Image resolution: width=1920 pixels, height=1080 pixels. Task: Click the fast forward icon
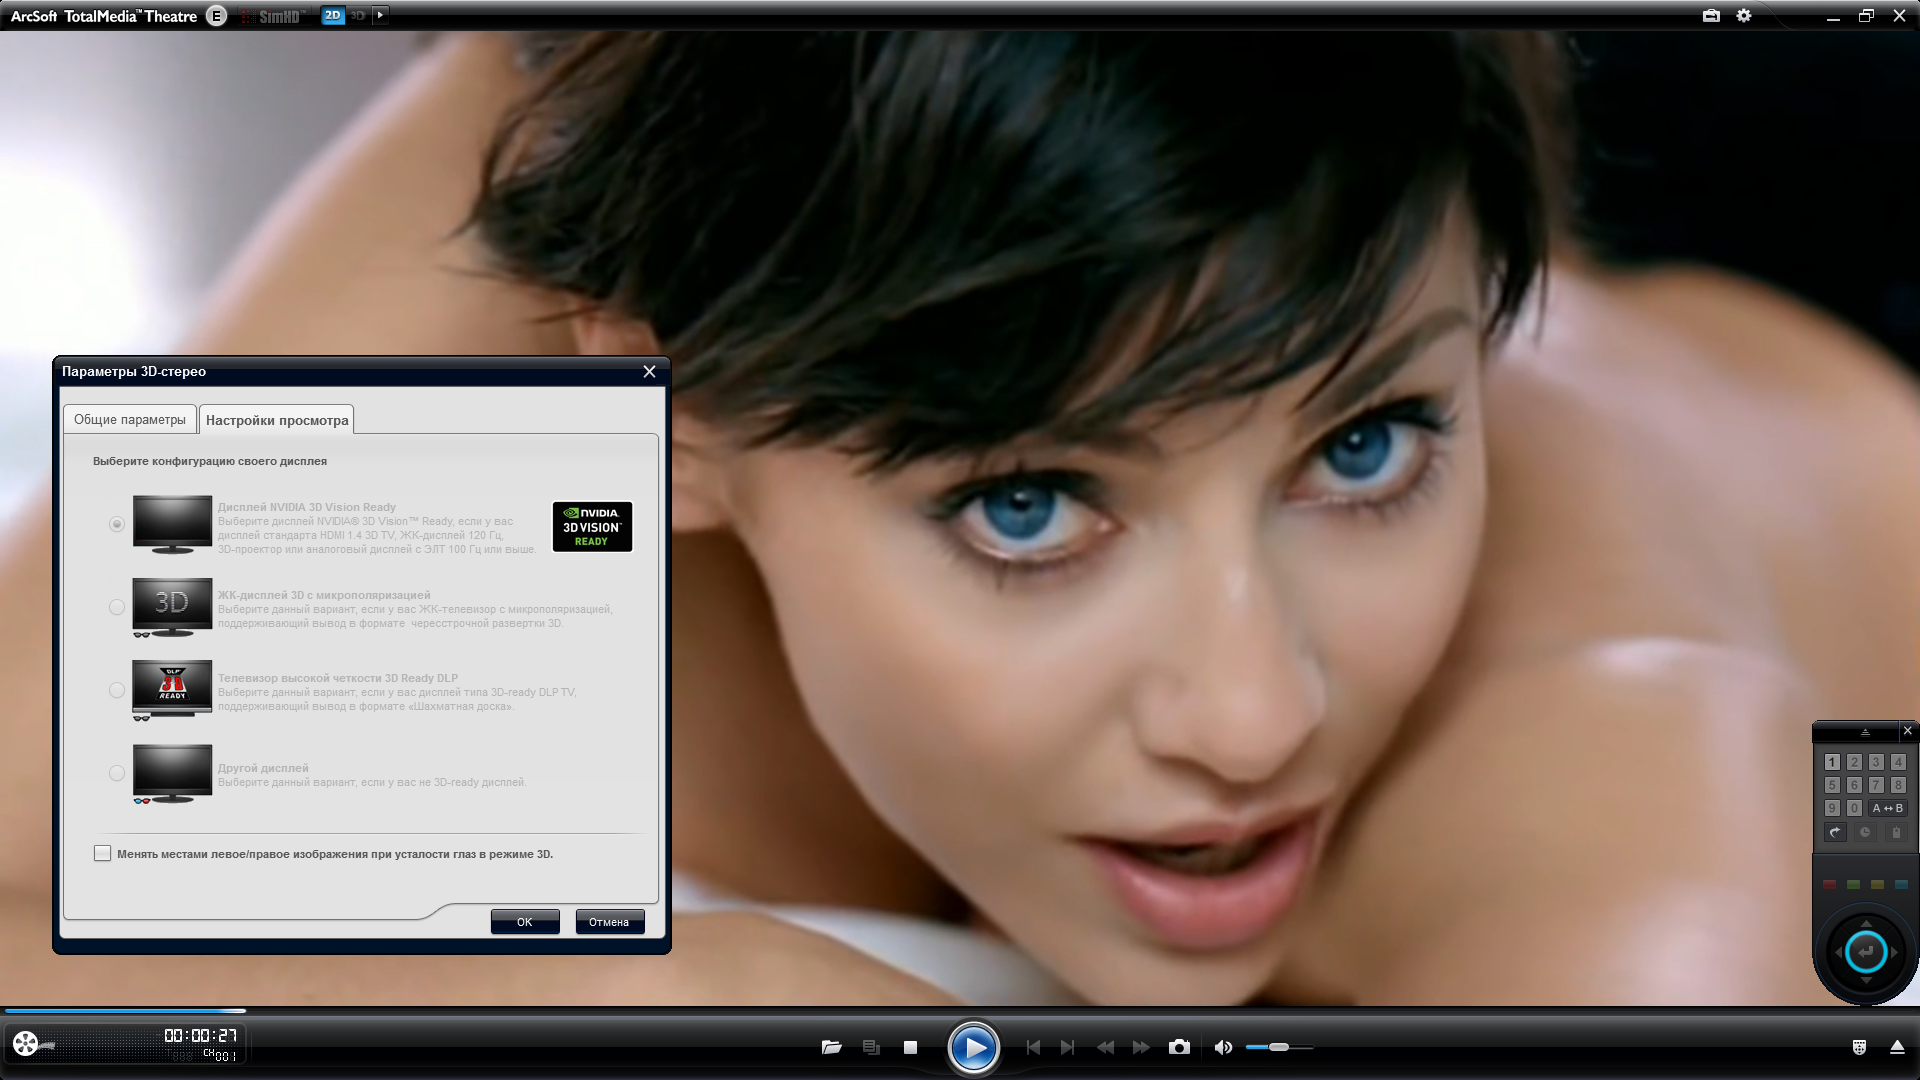click(x=1141, y=1047)
